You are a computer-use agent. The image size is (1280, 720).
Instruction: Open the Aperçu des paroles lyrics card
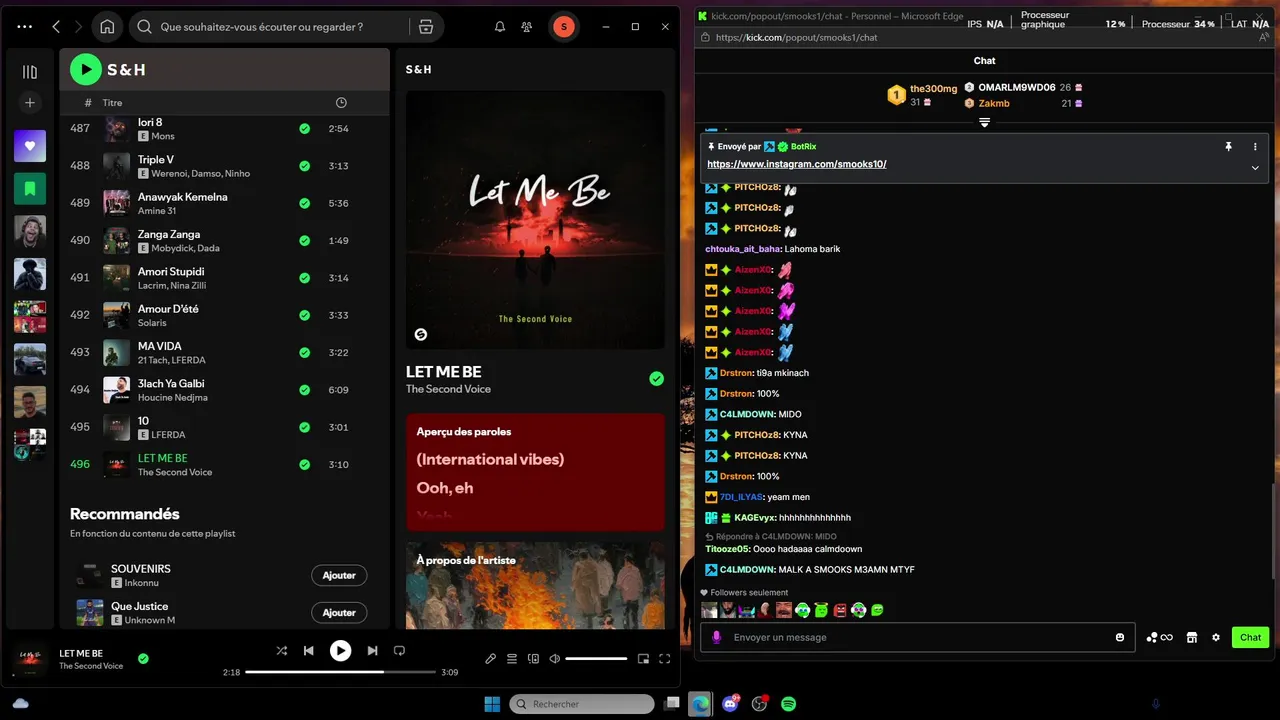[x=535, y=472]
